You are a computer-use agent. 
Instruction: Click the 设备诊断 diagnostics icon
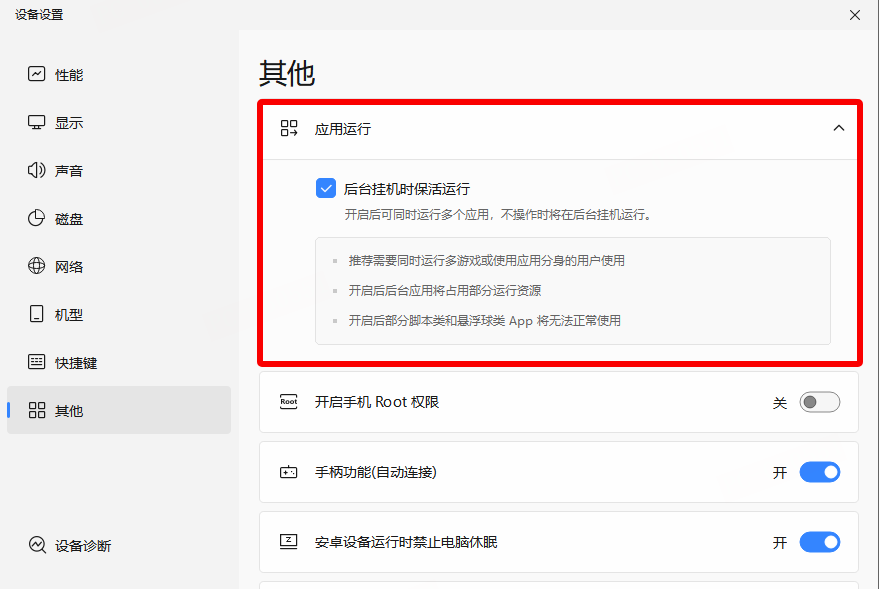pos(37,545)
